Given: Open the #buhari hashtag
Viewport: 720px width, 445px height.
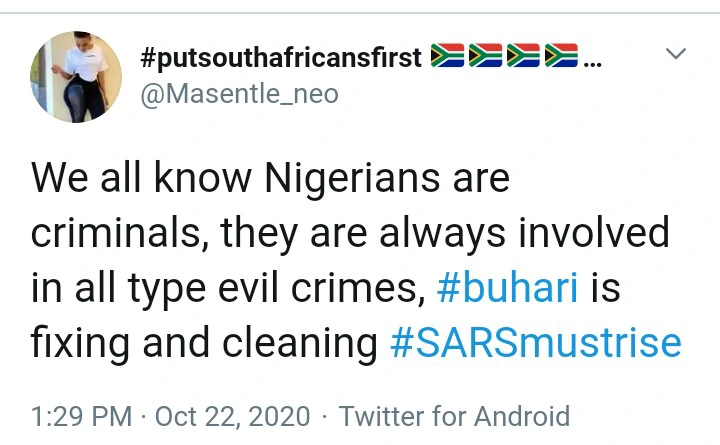Looking at the screenshot, I should pyautogui.click(x=506, y=288).
